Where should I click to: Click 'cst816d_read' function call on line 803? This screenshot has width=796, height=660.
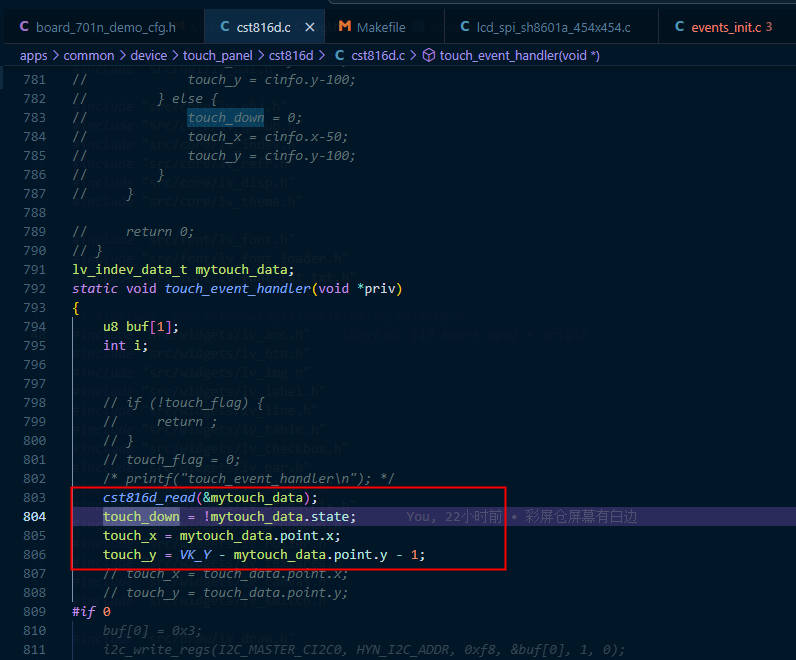click(149, 498)
